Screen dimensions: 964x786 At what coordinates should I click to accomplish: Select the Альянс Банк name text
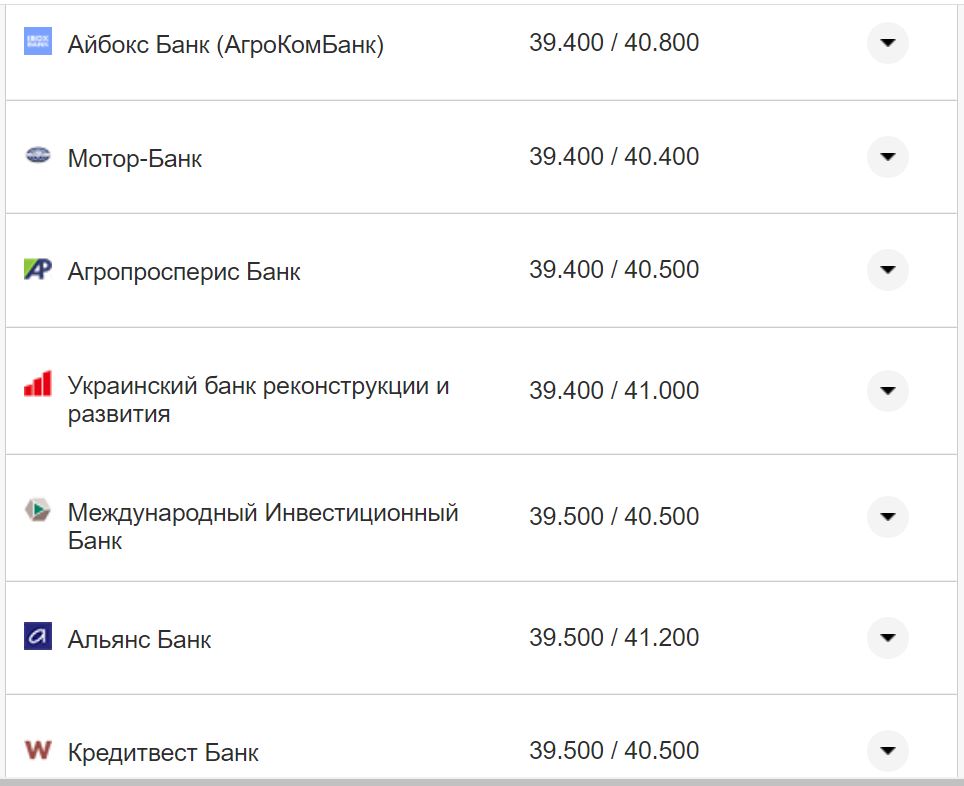[139, 638]
